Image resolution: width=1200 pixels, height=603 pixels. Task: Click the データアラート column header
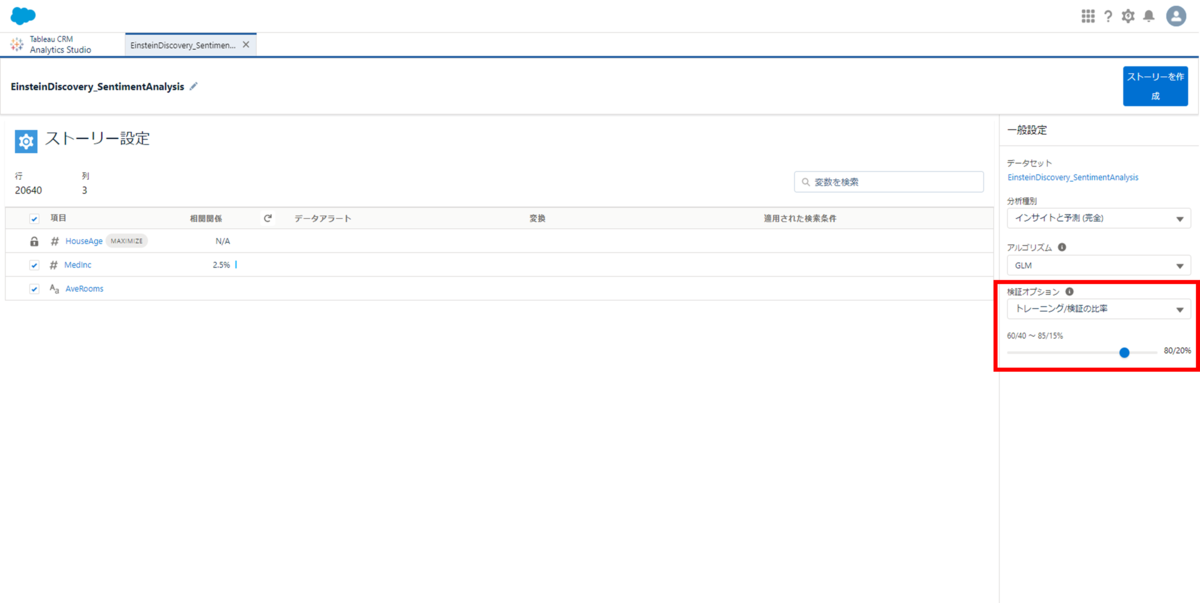pyautogui.click(x=322, y=218)
